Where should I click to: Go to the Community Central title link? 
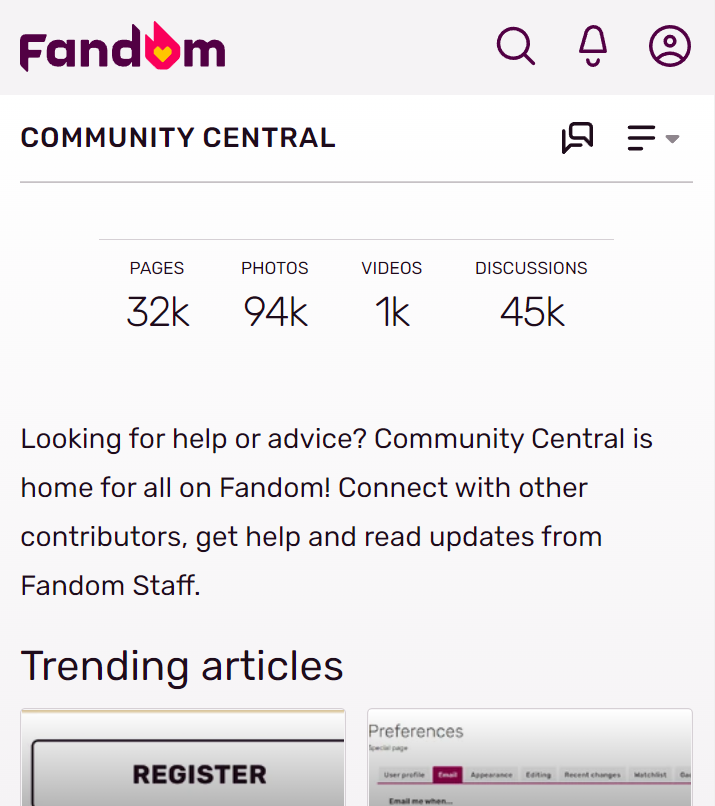tap(178, 138)
